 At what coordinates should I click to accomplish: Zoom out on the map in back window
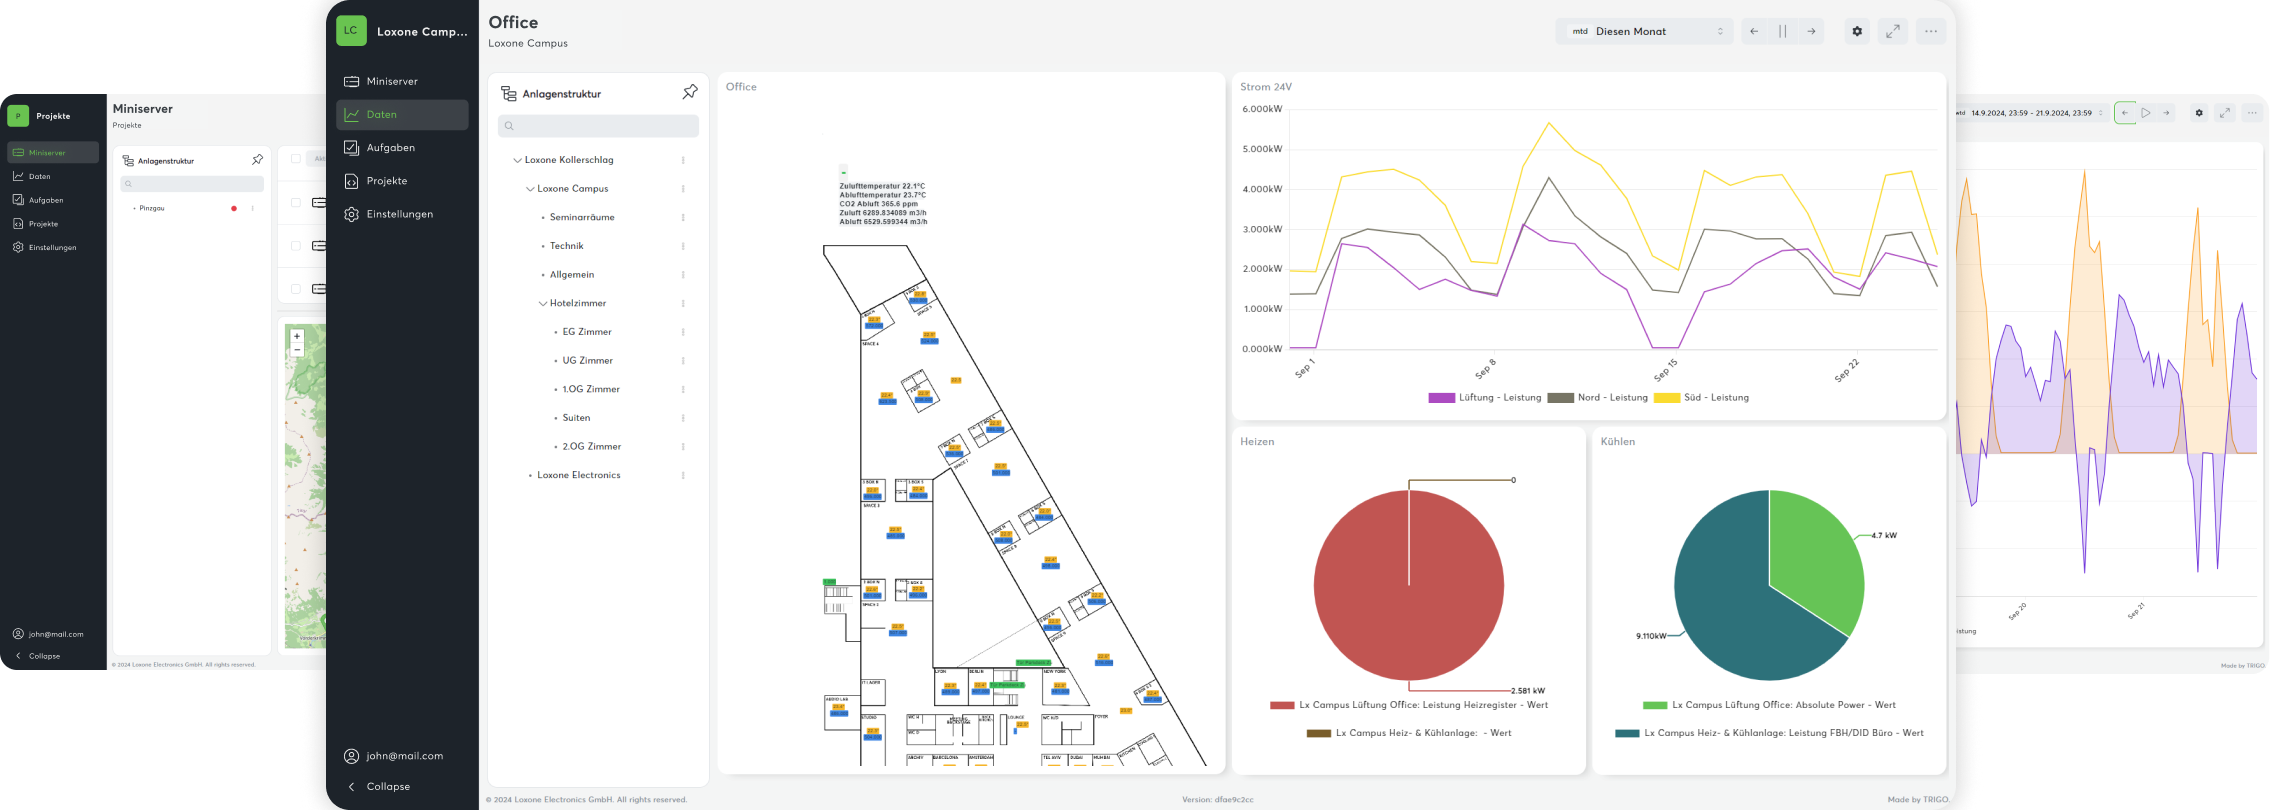tap(297, 350)
